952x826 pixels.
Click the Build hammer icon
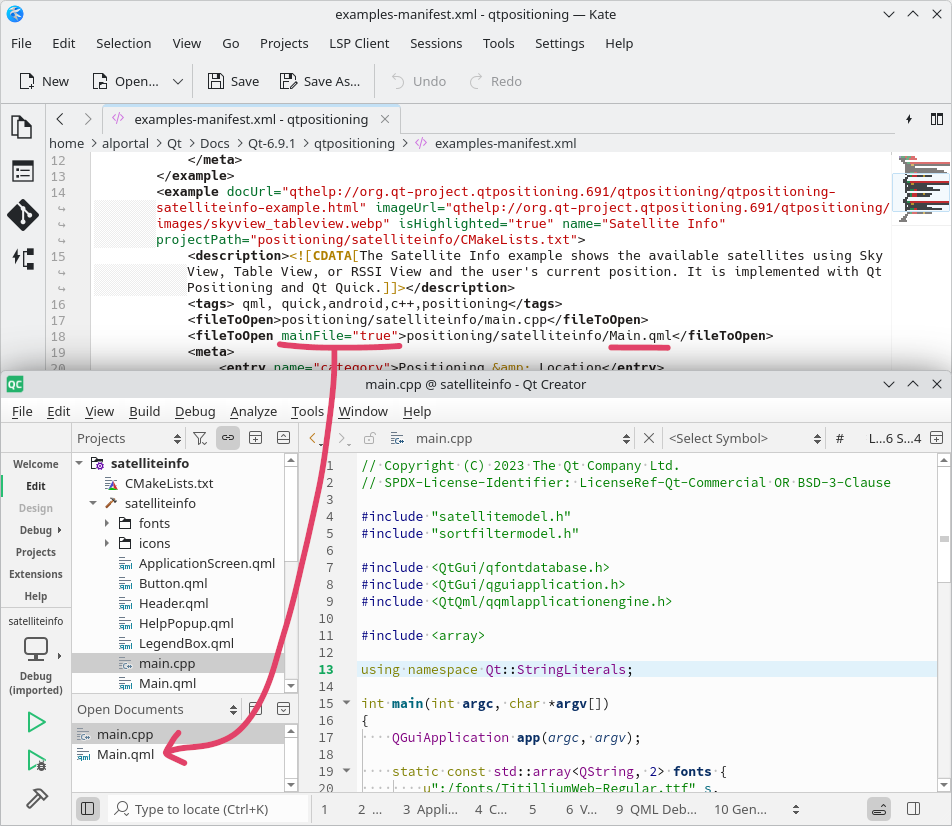[36, 798]
